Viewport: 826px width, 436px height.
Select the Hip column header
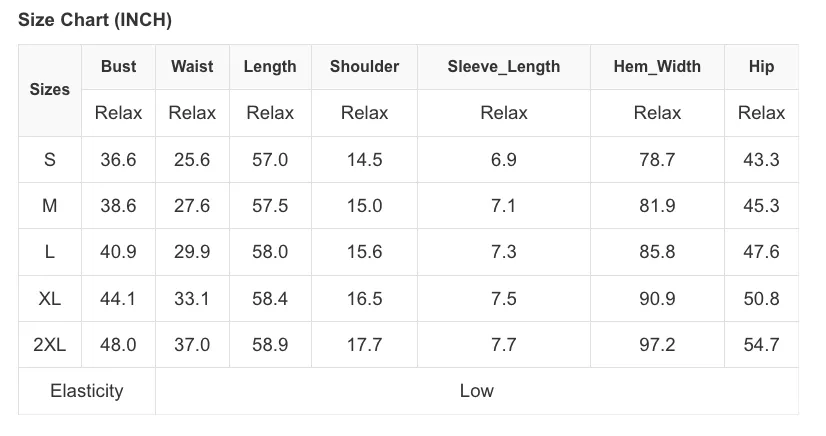click(761, 67)
